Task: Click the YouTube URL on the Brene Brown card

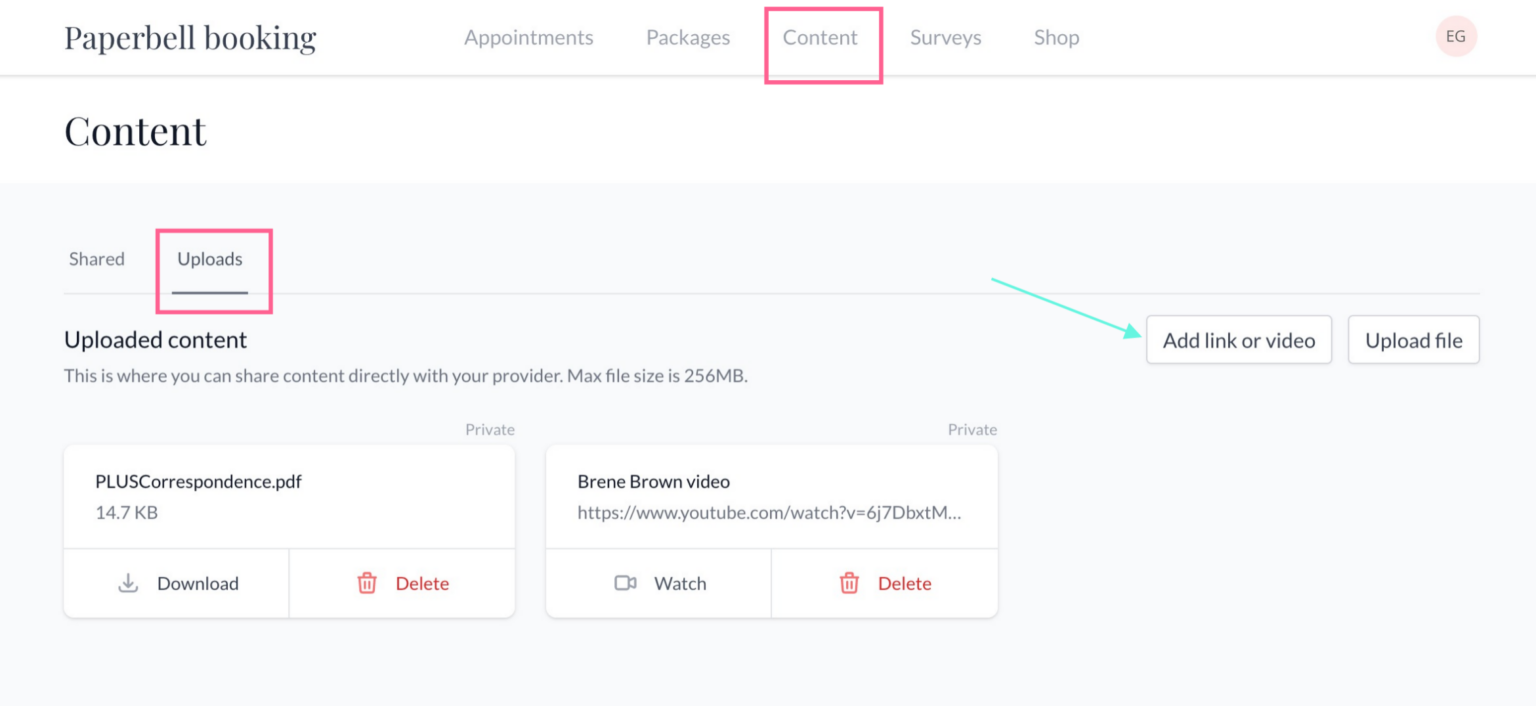Action: 769,512
